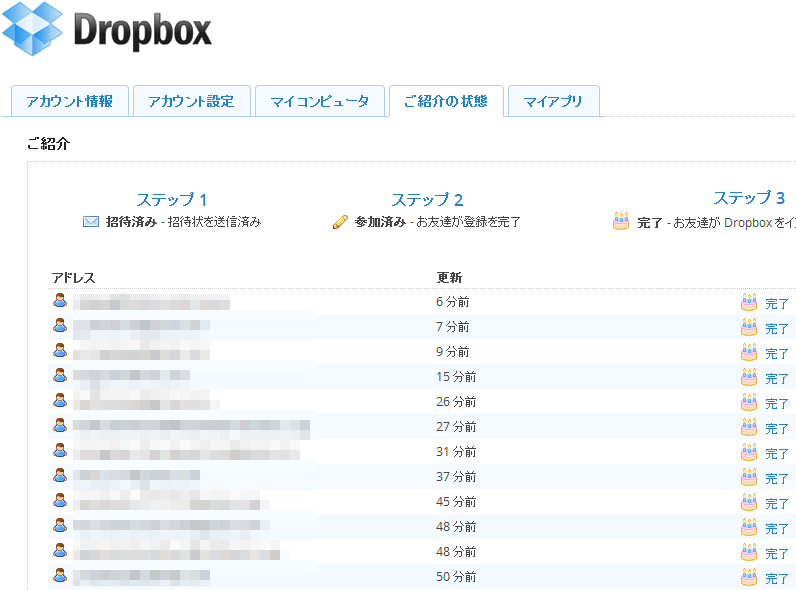The height and width of the screenshot is (590, 796).
Task: Click cake icon in the 26 分前 row
Action: pyautogui.click(x=749, y=402)
